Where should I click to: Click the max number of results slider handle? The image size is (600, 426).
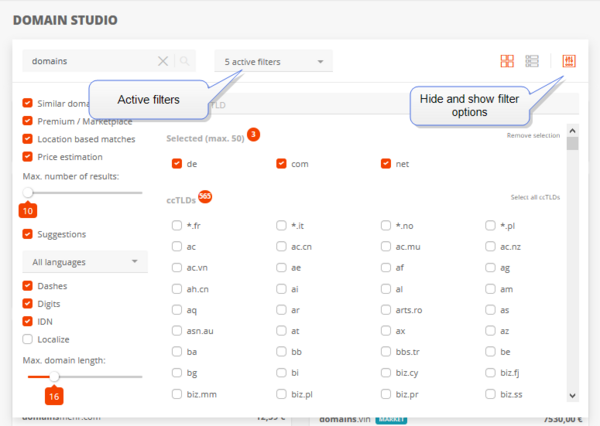click(28, 193)
